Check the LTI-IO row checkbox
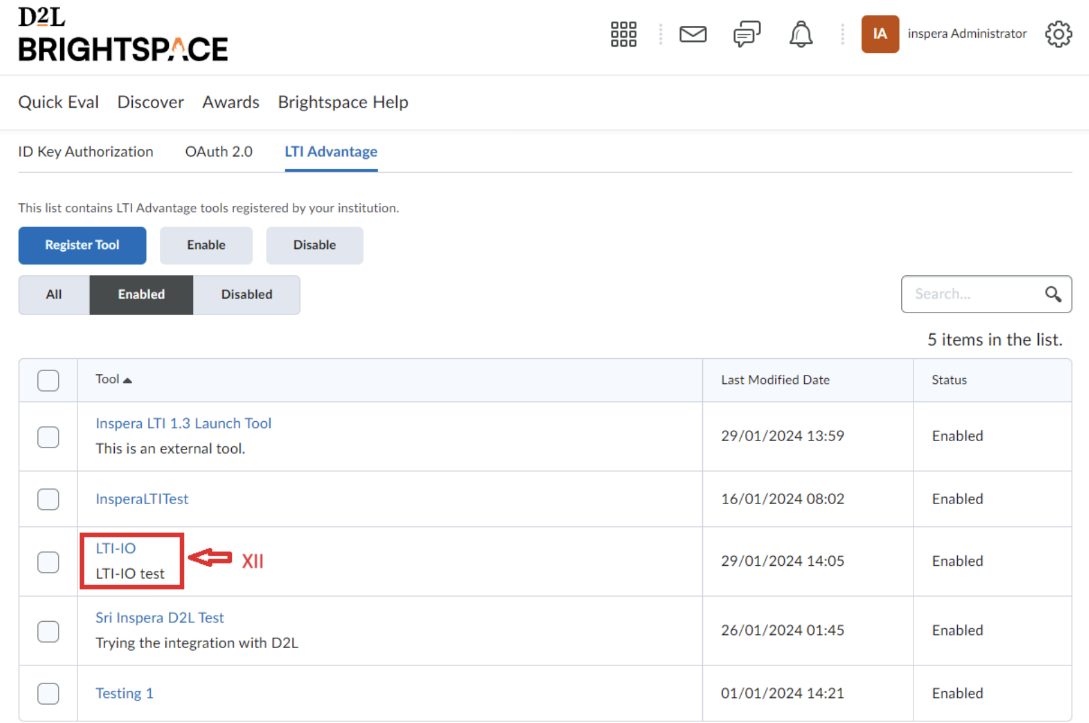 (48, 562)
